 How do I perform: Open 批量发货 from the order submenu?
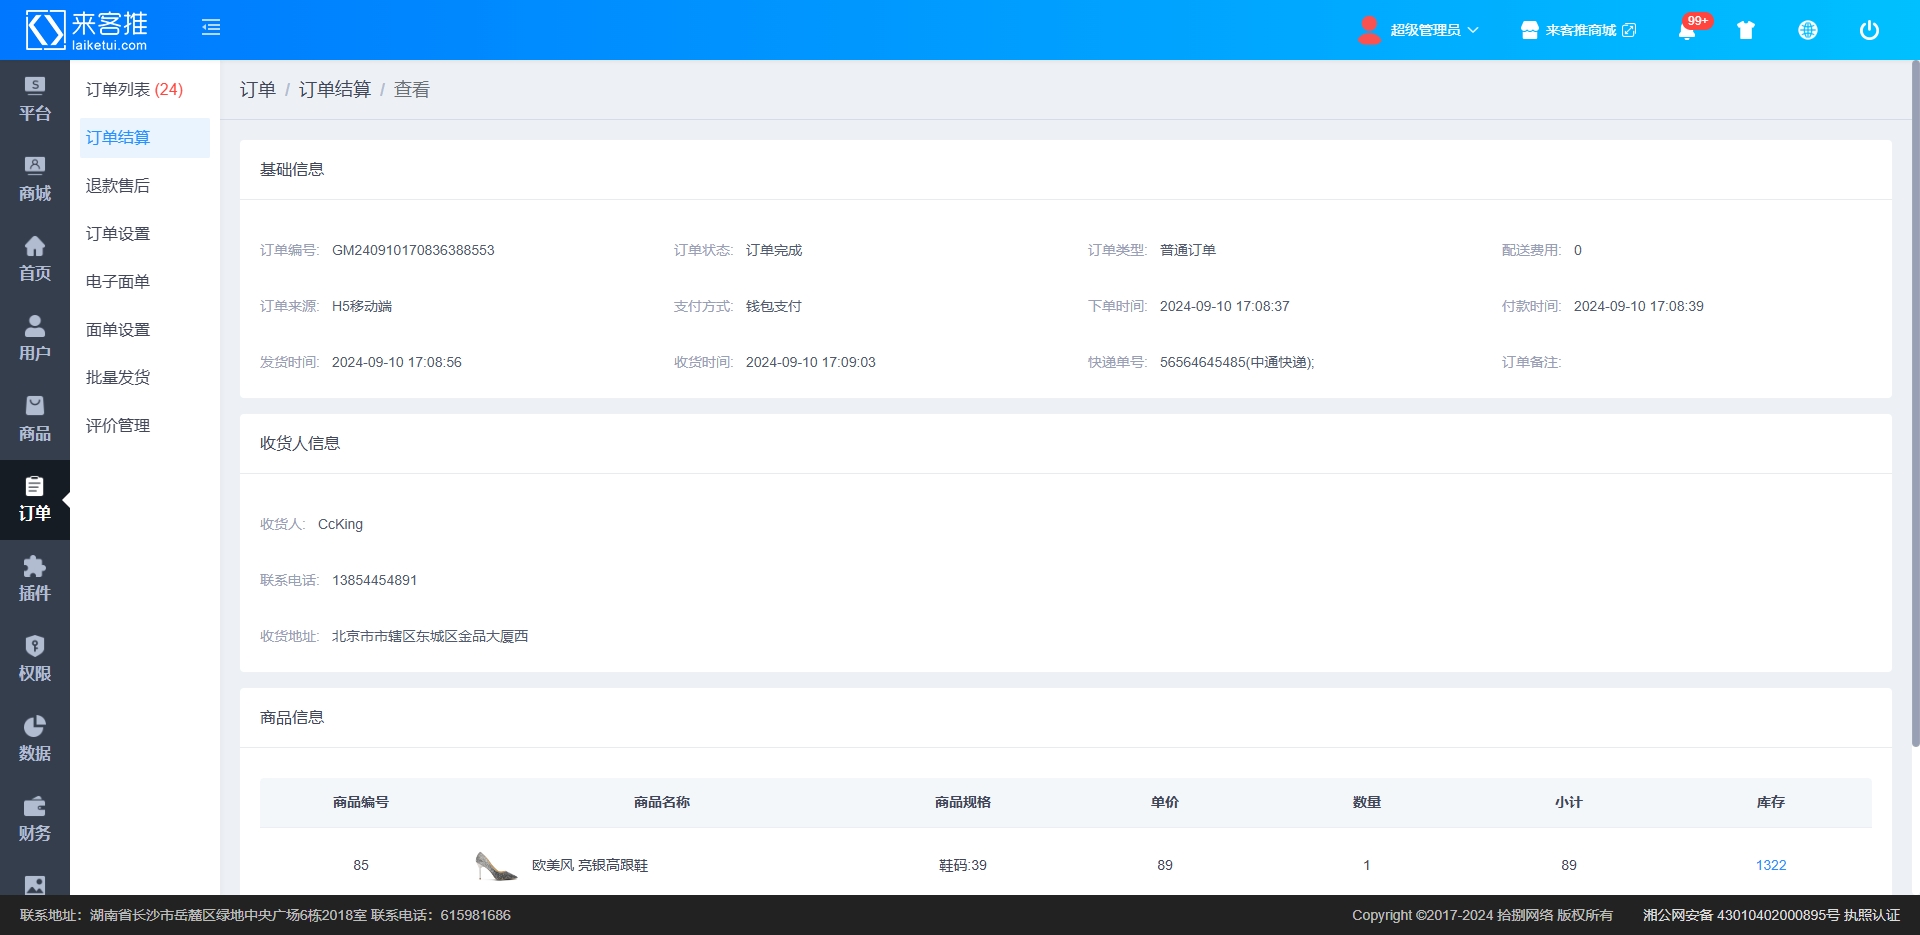coord(118,378)
